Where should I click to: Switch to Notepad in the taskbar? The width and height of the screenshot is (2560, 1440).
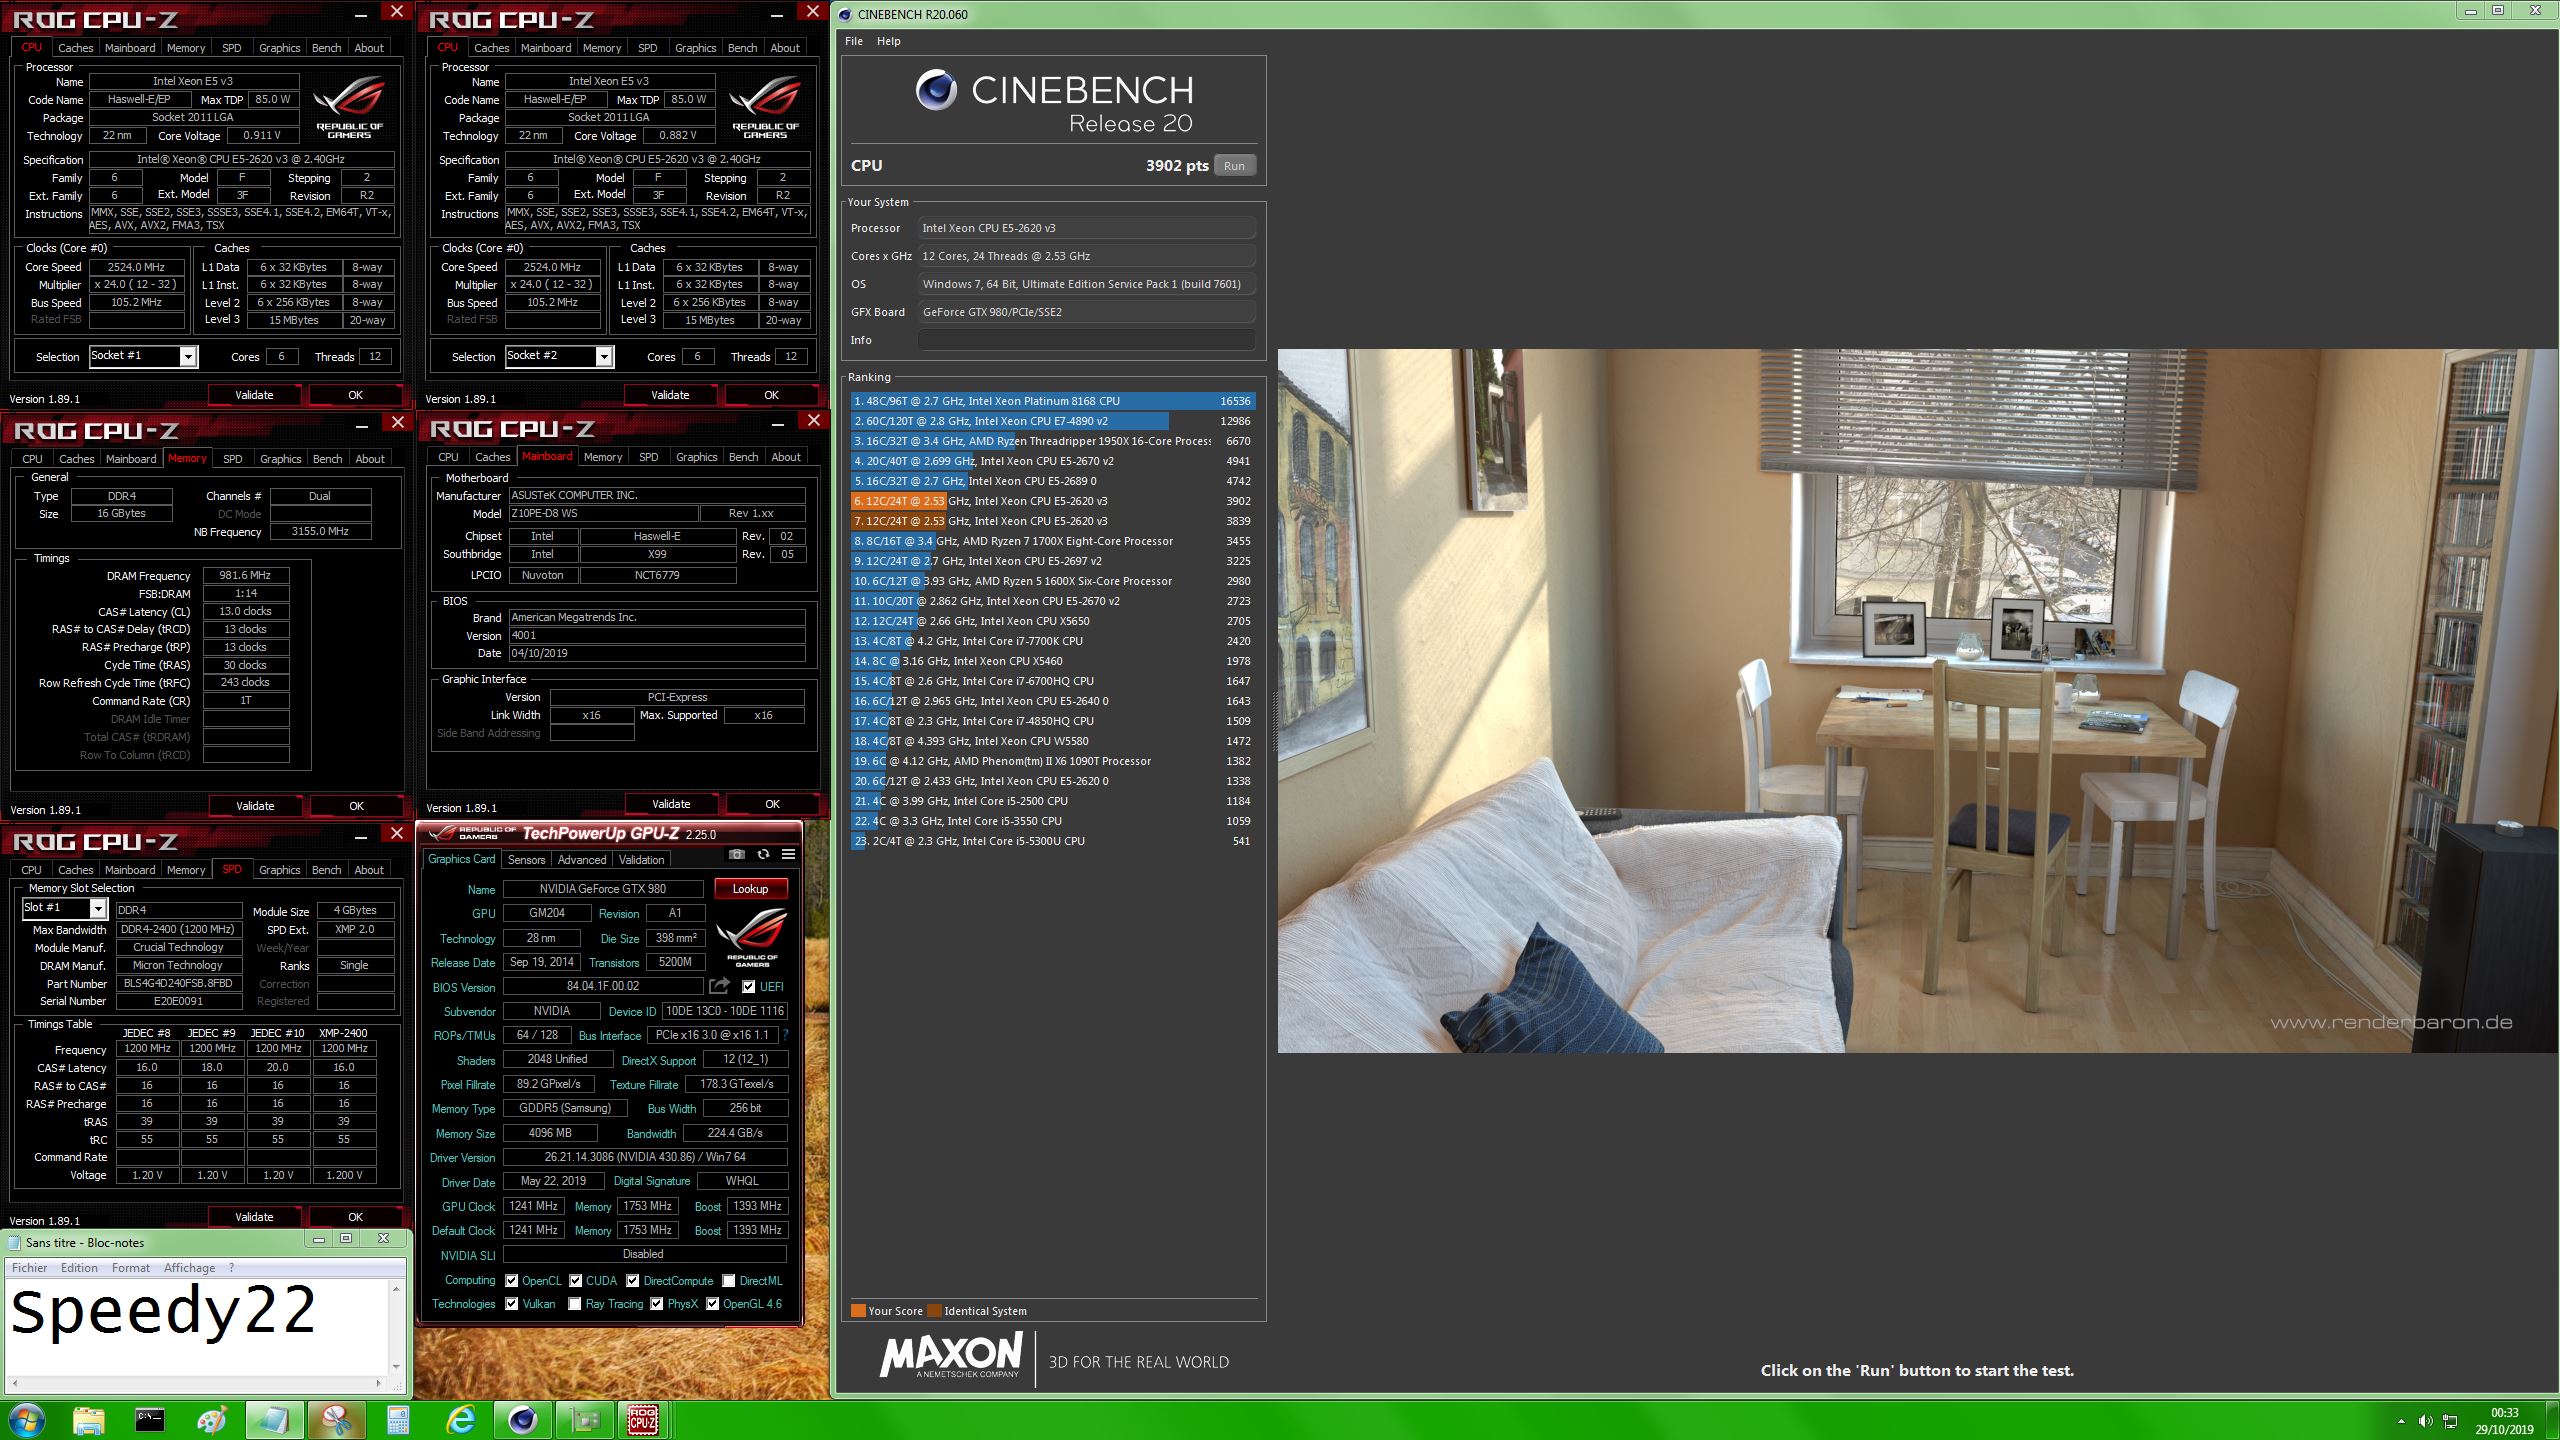[273, 1420]
